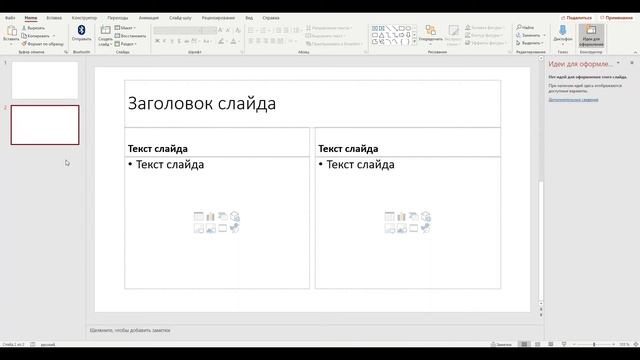Click the Arrange (Упорядочить) icon
Screen dimensions: 640x360
click(x=431, y=31)
